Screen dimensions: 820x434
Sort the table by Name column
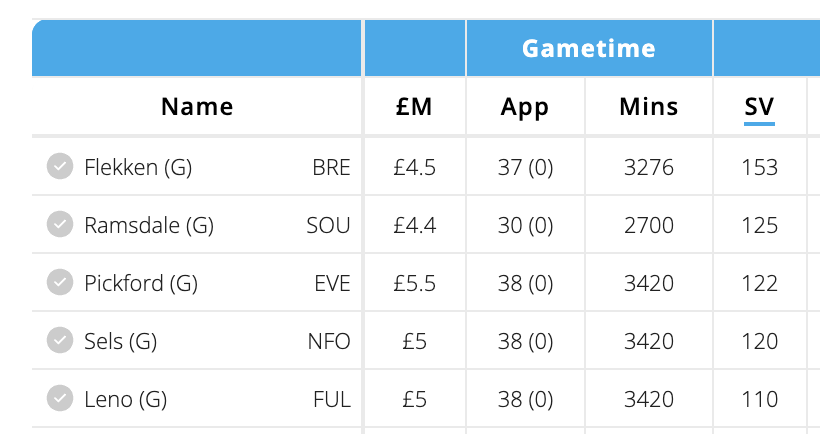[197, 106]
